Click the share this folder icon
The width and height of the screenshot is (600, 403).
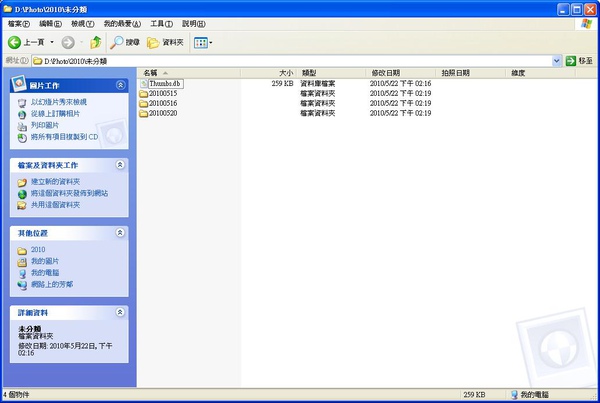22,206
